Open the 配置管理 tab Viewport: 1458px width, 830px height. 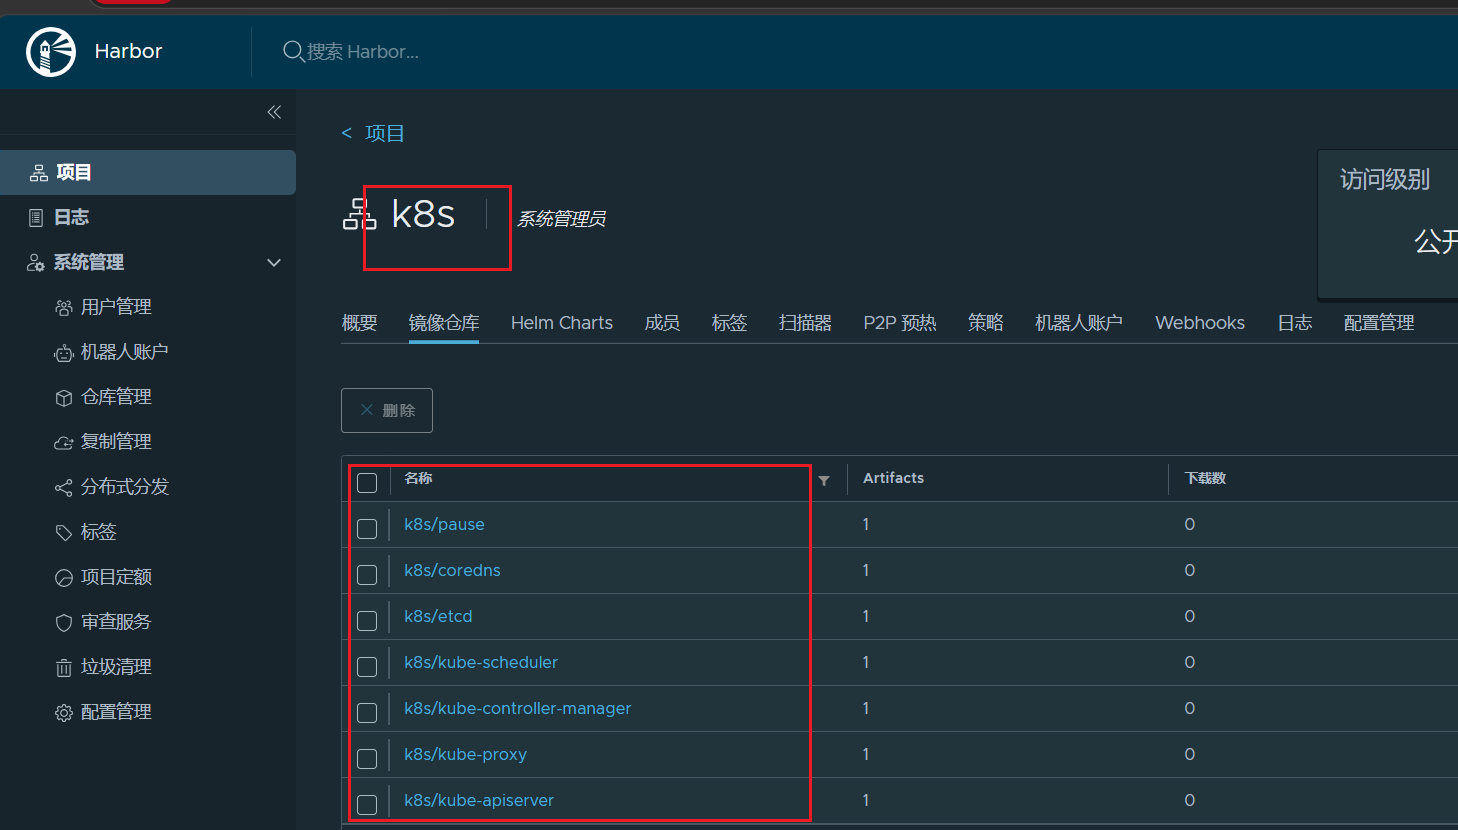(x=1379, y=323)
